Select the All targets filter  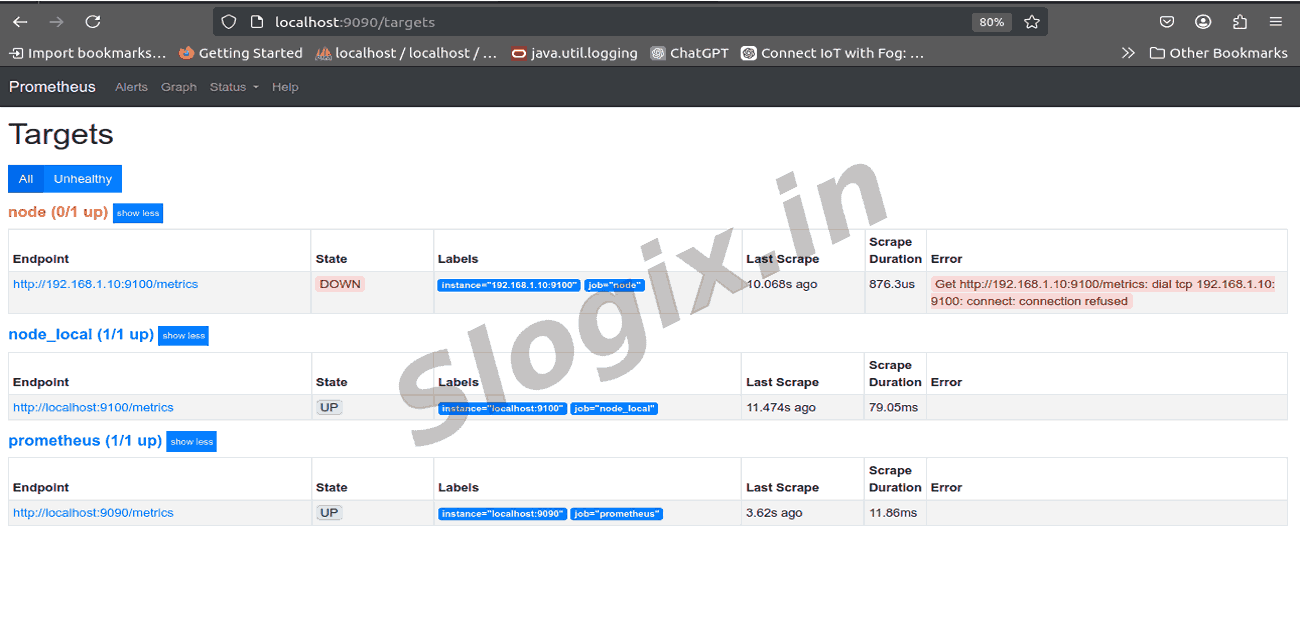point(26,179)
